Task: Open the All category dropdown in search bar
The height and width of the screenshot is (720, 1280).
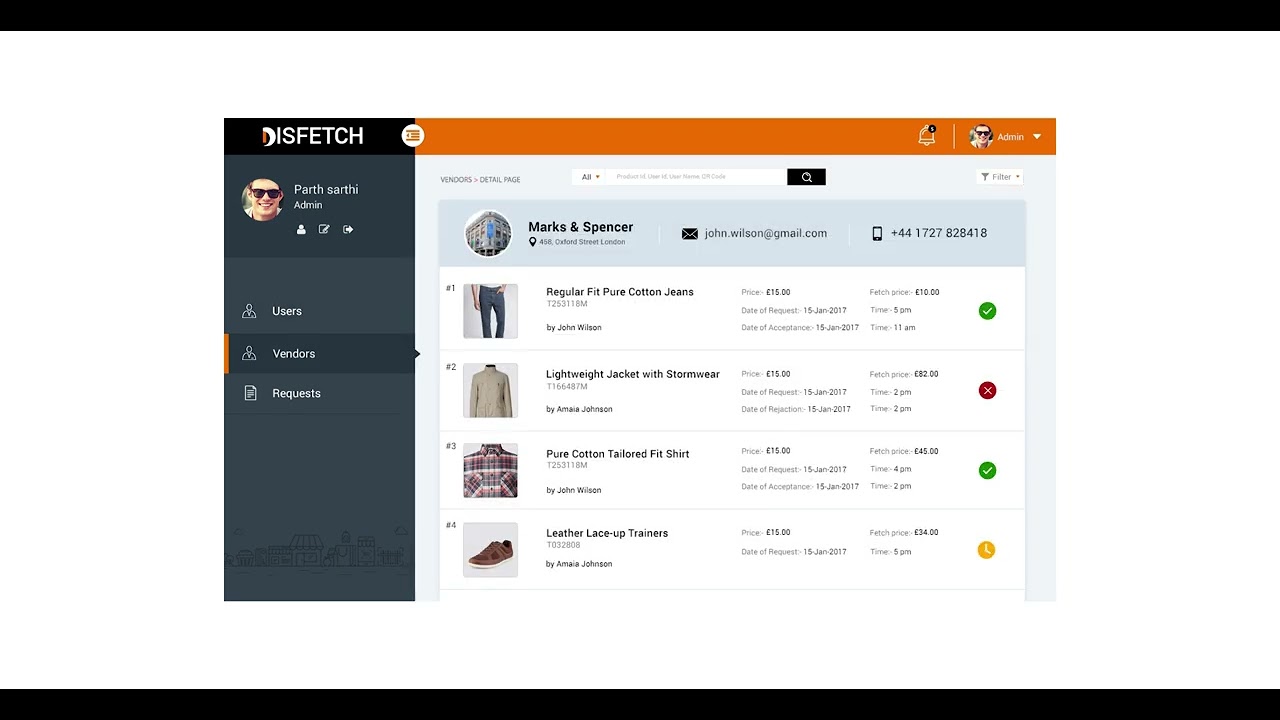Action: tap(589, 176)
